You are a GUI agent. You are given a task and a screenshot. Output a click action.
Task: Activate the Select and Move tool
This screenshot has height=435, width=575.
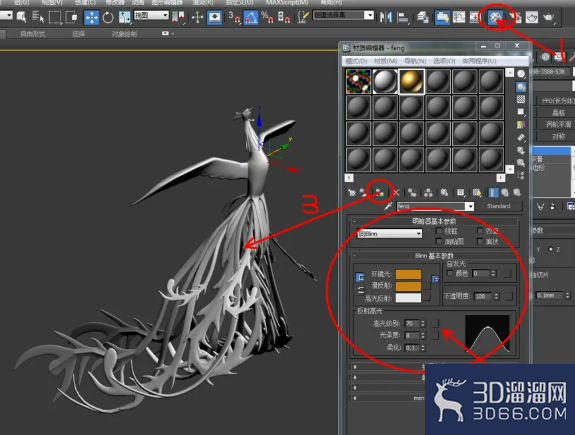click(x=91, y=17)
